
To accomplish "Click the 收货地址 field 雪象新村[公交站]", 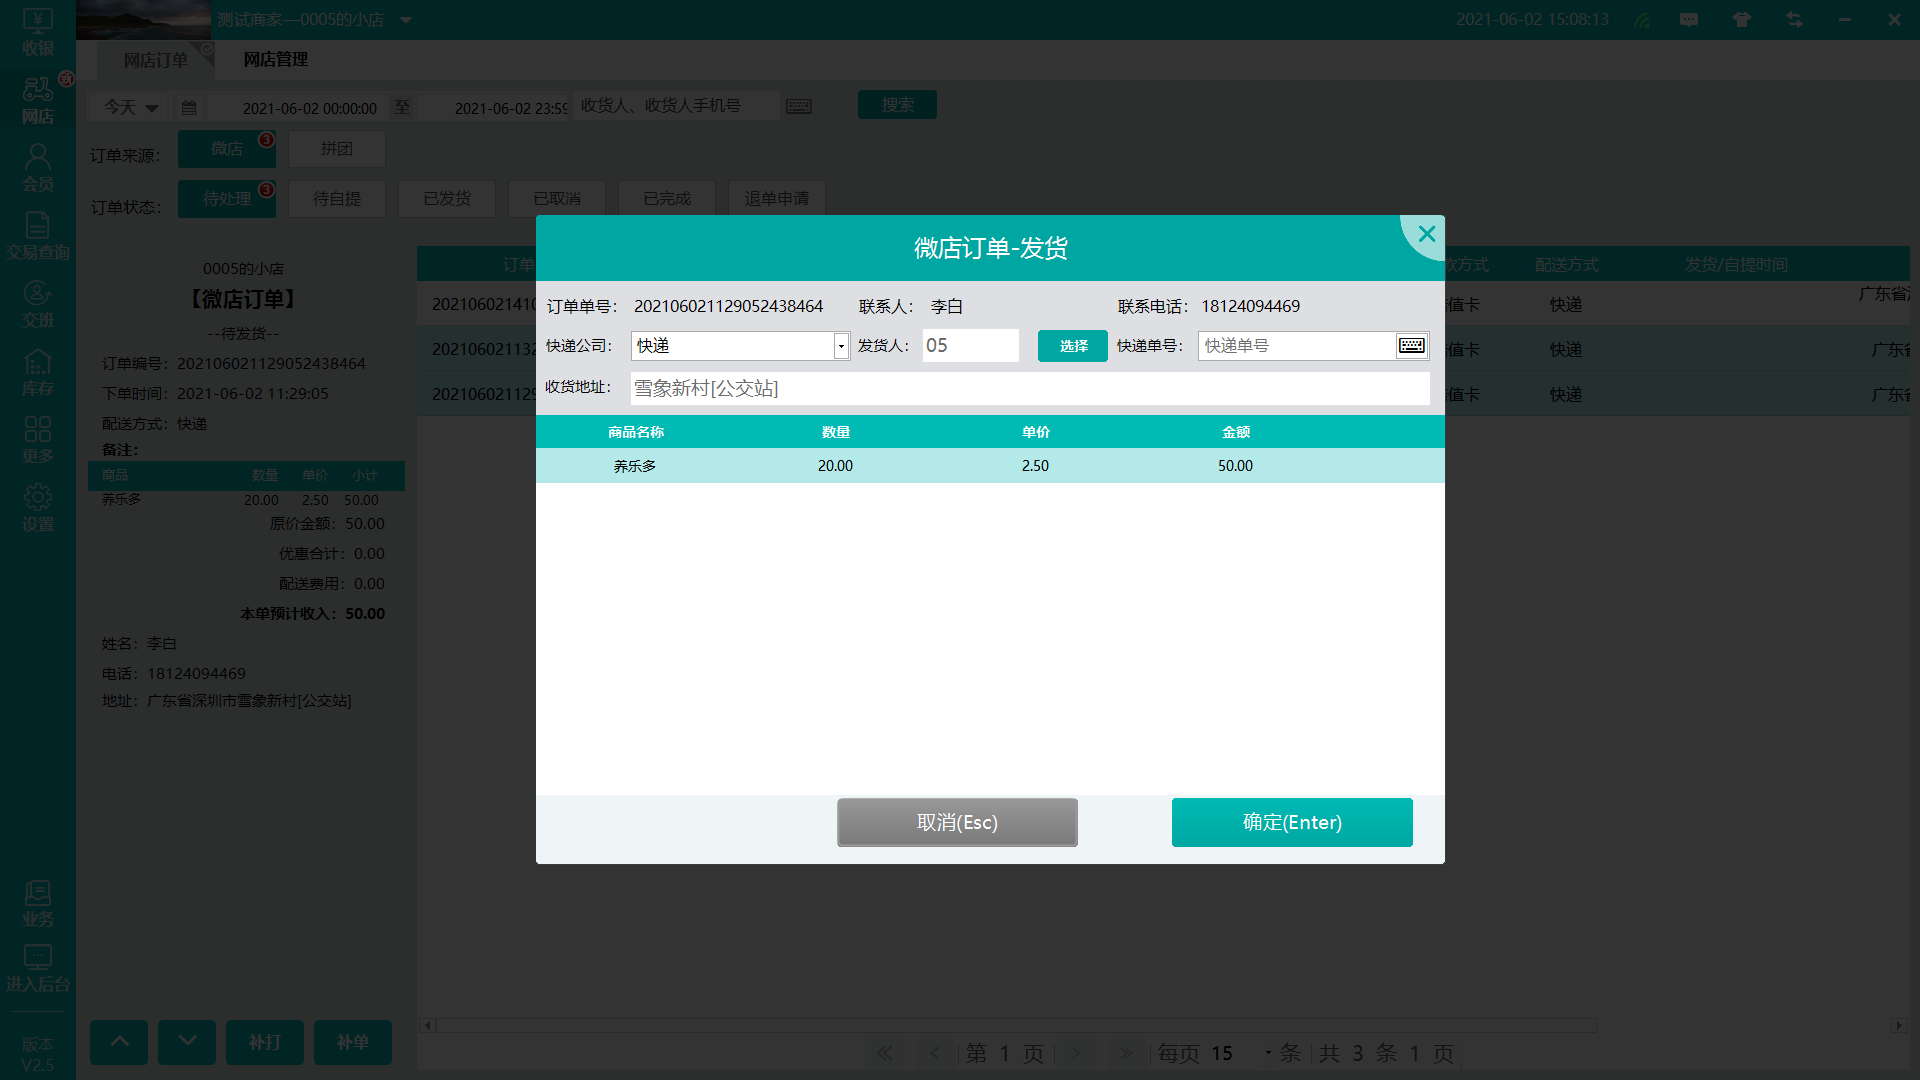I will point(1030,388).
